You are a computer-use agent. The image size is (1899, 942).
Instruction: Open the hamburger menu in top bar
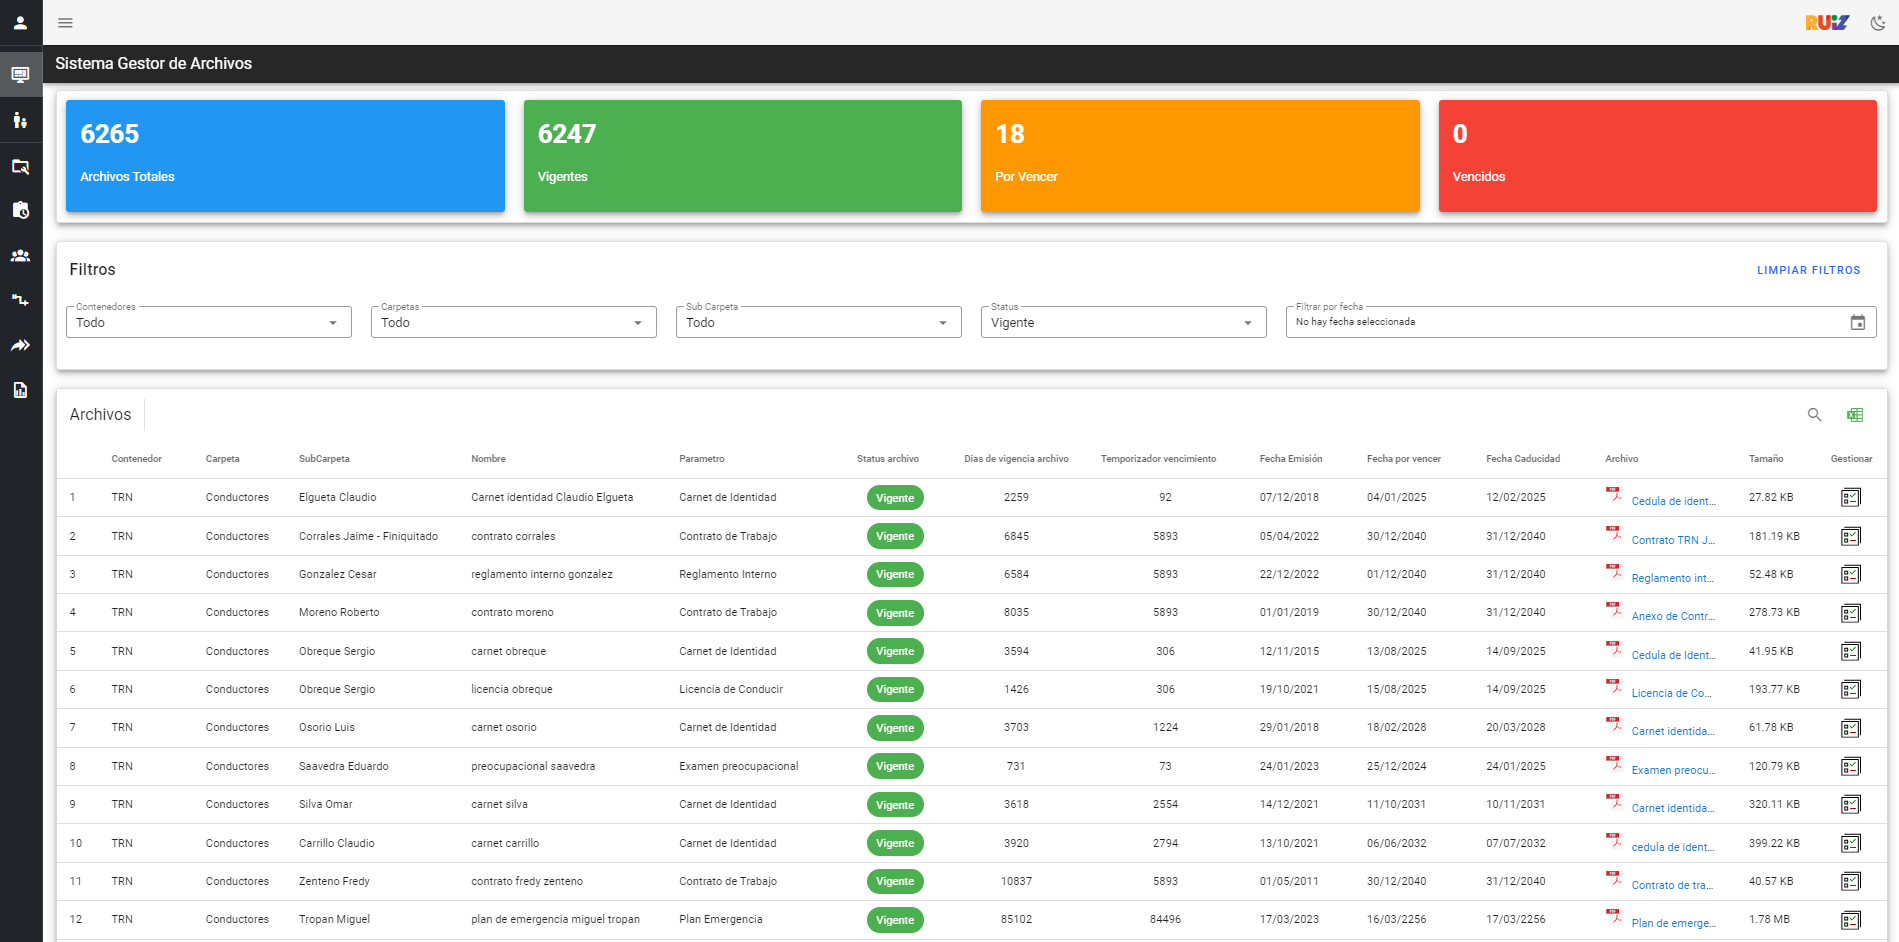(65, 23)
